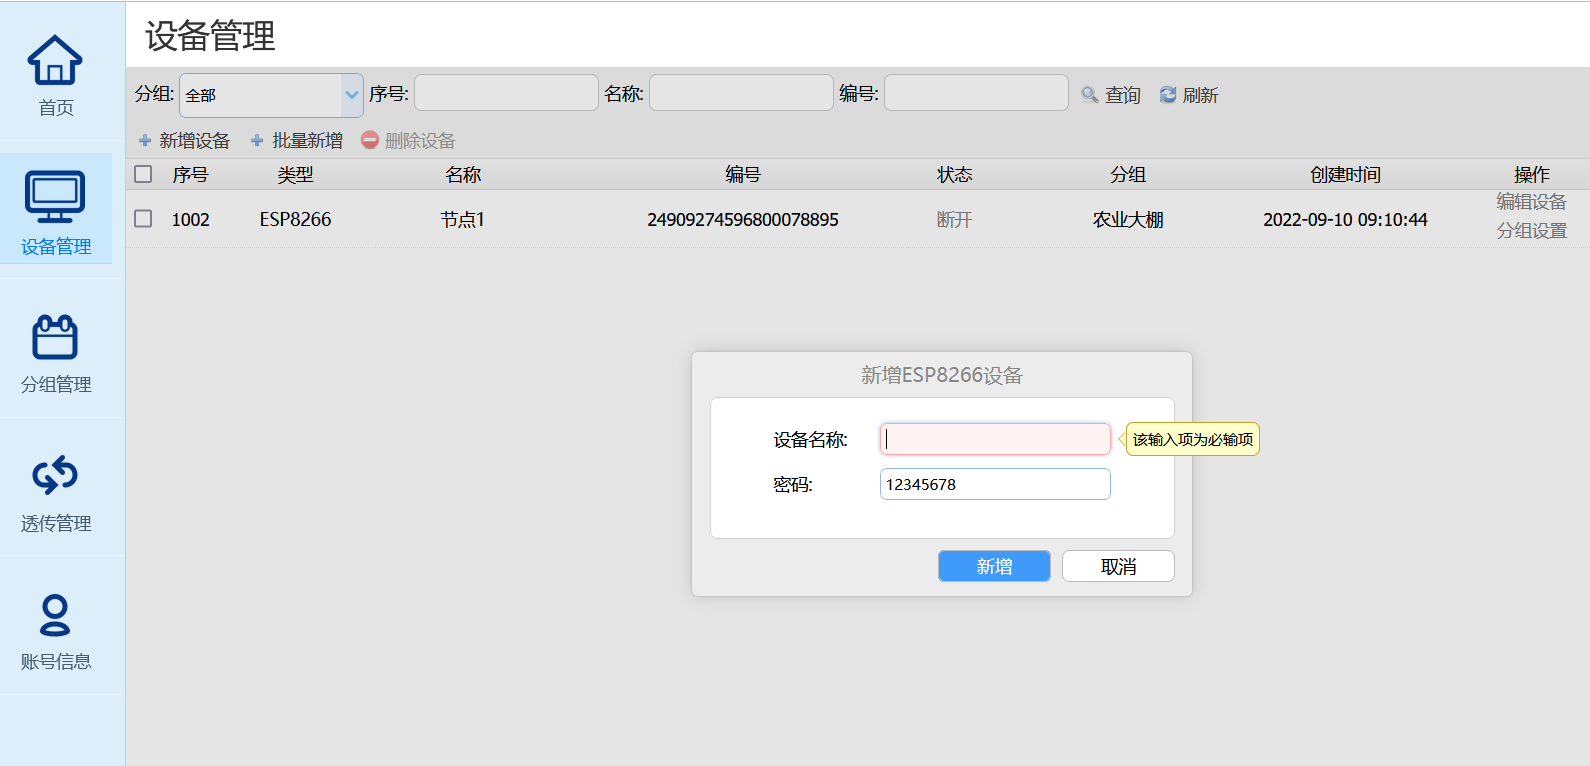Go to 首页 menu label
1590x766 pixels.
point(56,108)
